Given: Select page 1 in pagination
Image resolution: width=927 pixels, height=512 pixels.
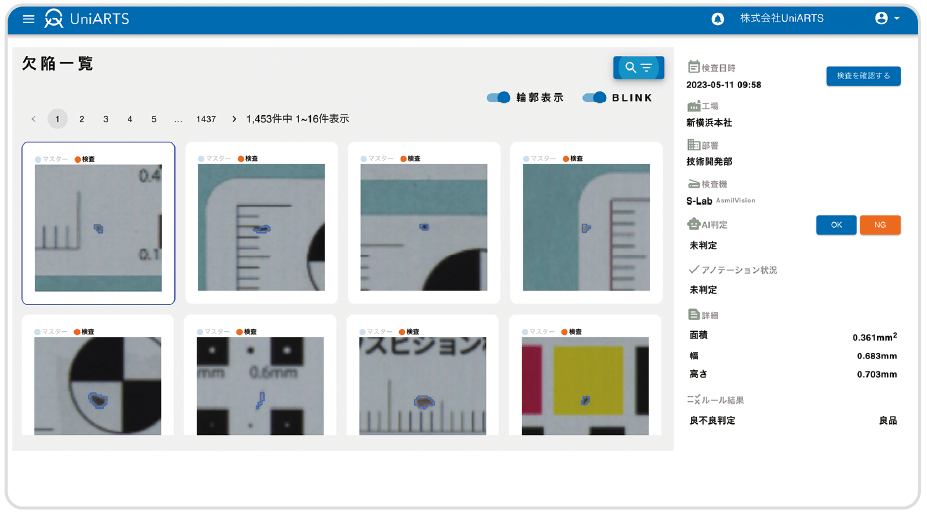Looking at the screenshot, I should tap(57, 119).
